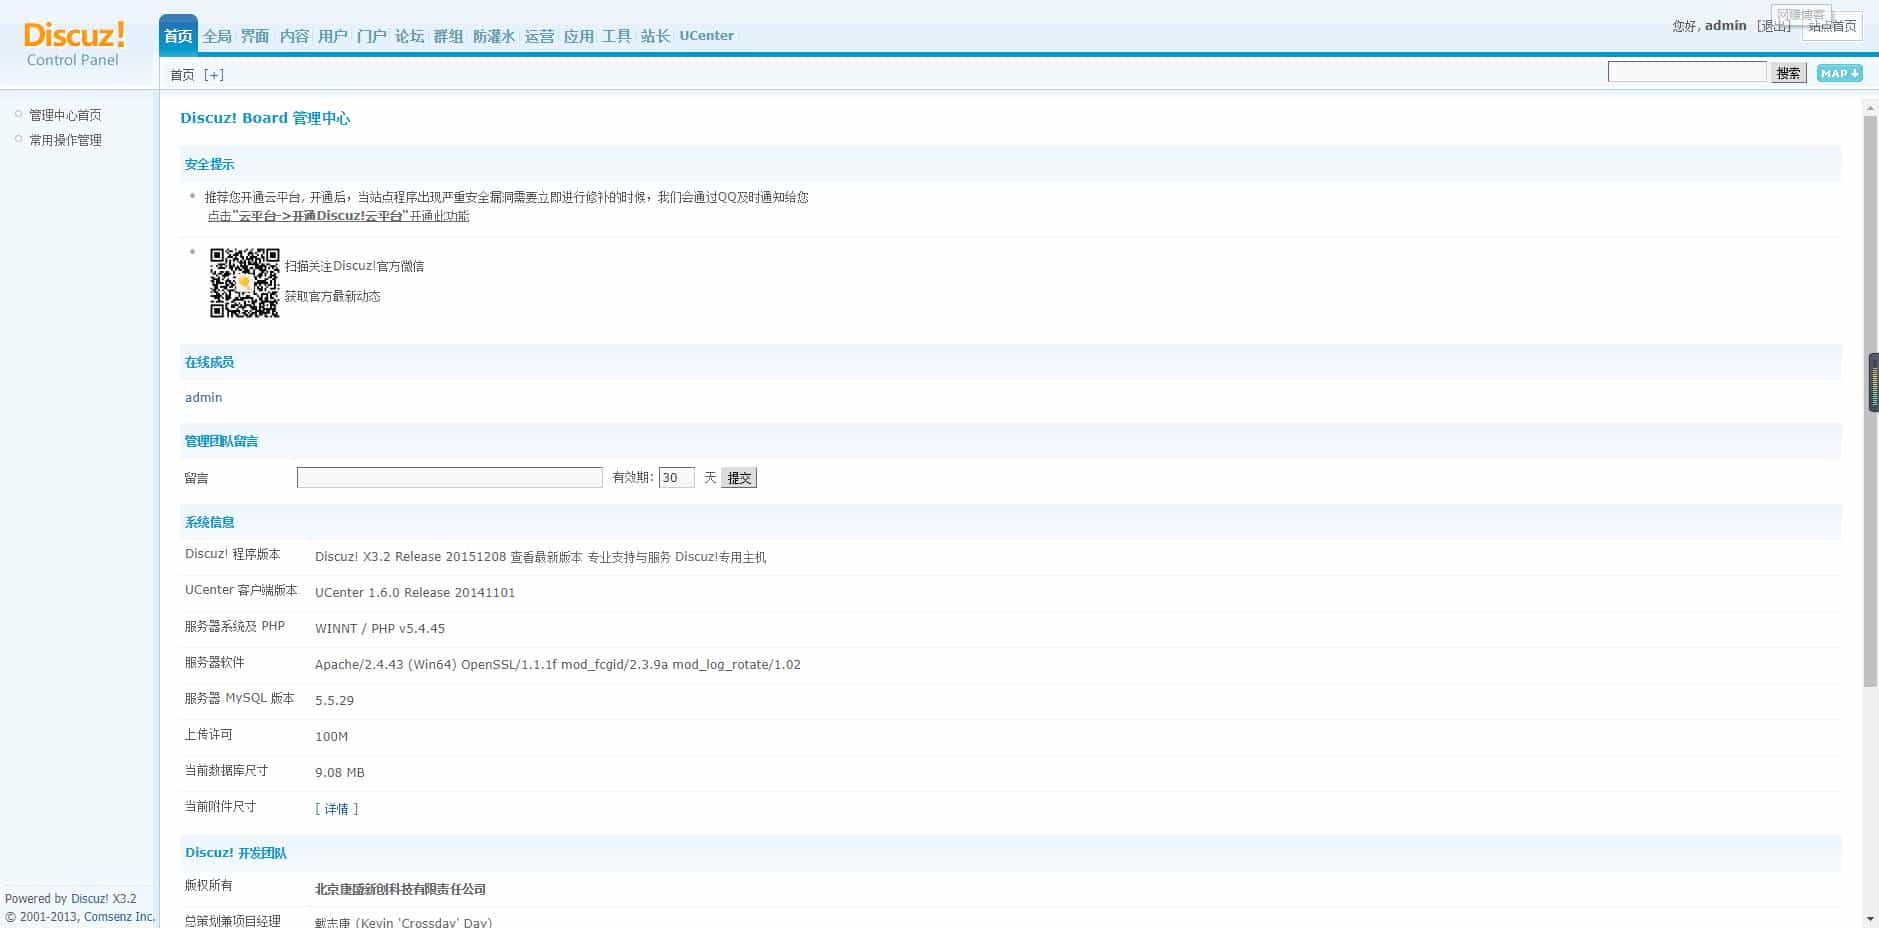Open the 防灌水 menu tab
Viewport: 1879px width, 928px height.
point(494,36)
